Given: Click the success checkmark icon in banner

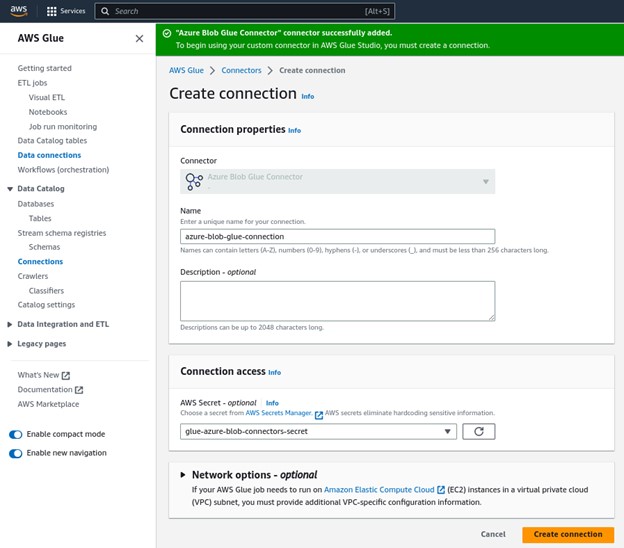Looking at the screenshot, I should (167, 33).
